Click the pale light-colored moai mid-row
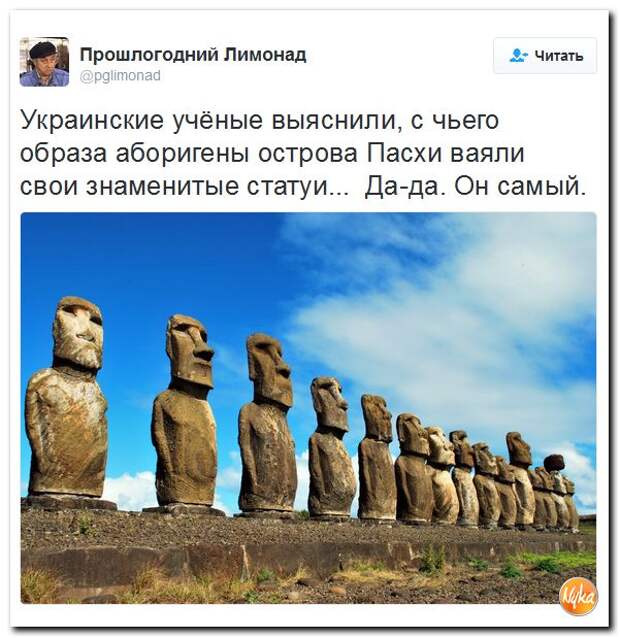Screen dimensions: 620x638 [x=442, y=476]
